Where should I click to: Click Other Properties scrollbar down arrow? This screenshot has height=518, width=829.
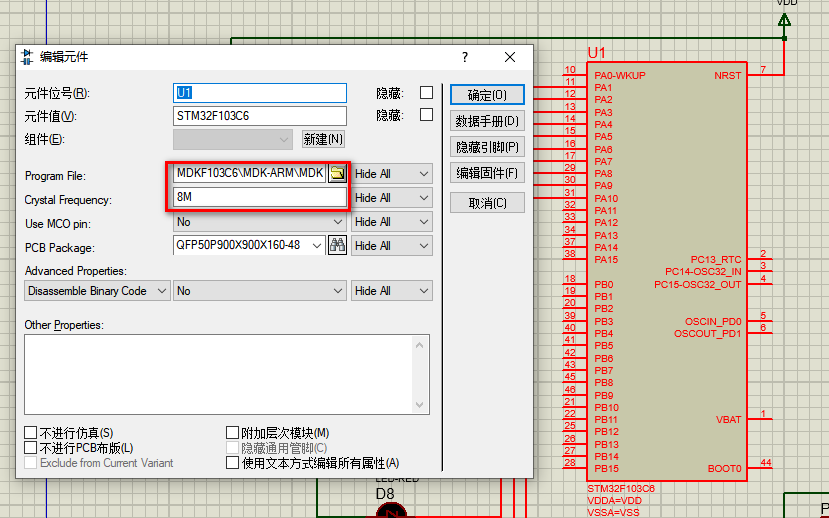coord(420,405)
